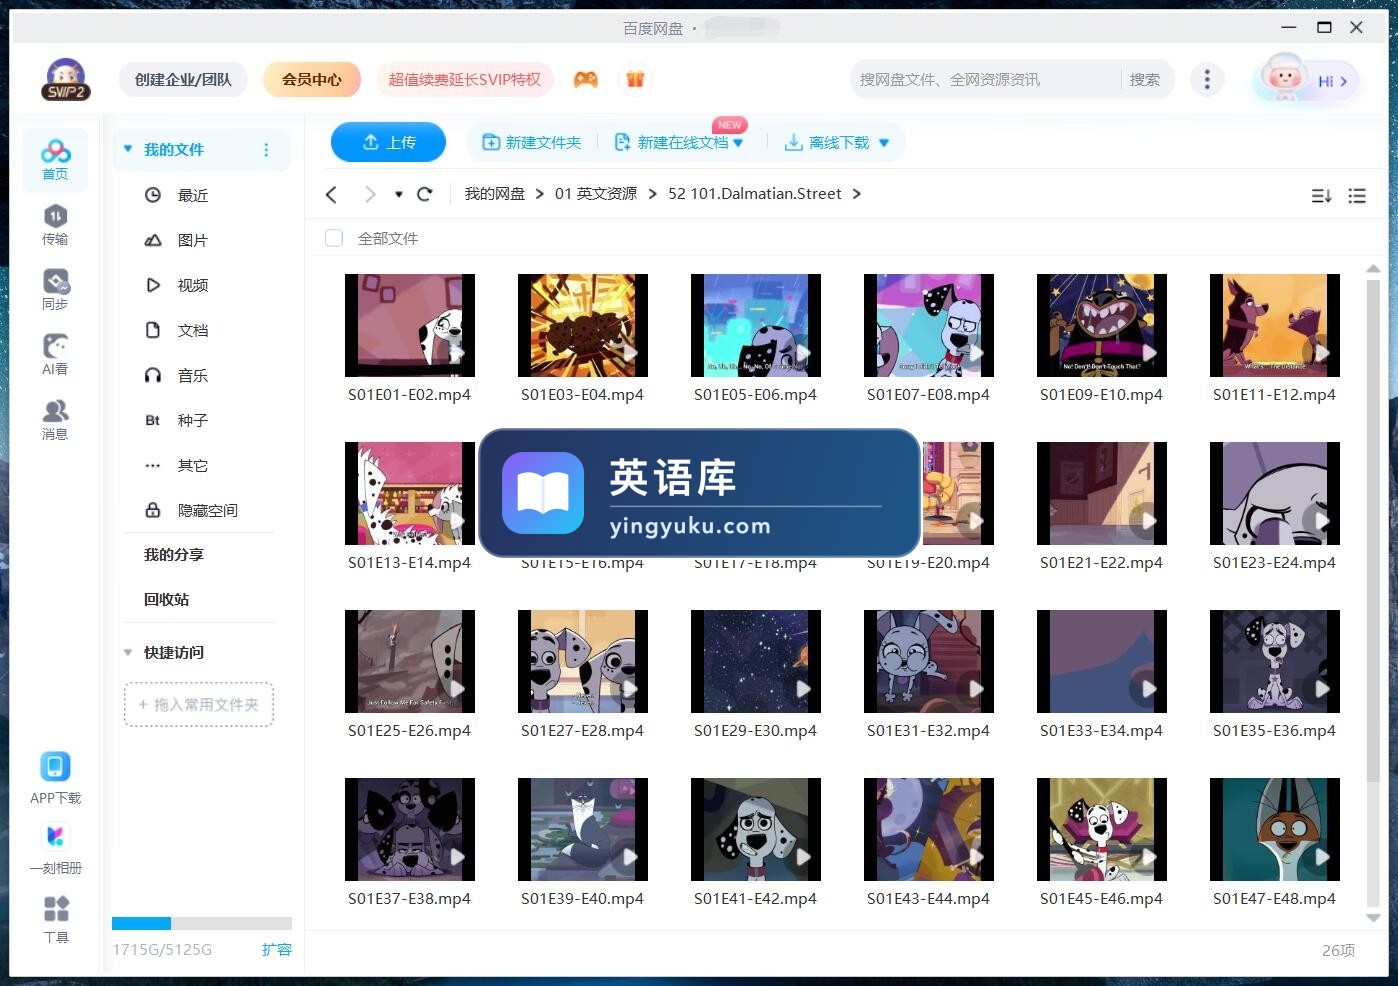
Task: Click the 搜索 search button
Action: click(x=1145, y=79)
